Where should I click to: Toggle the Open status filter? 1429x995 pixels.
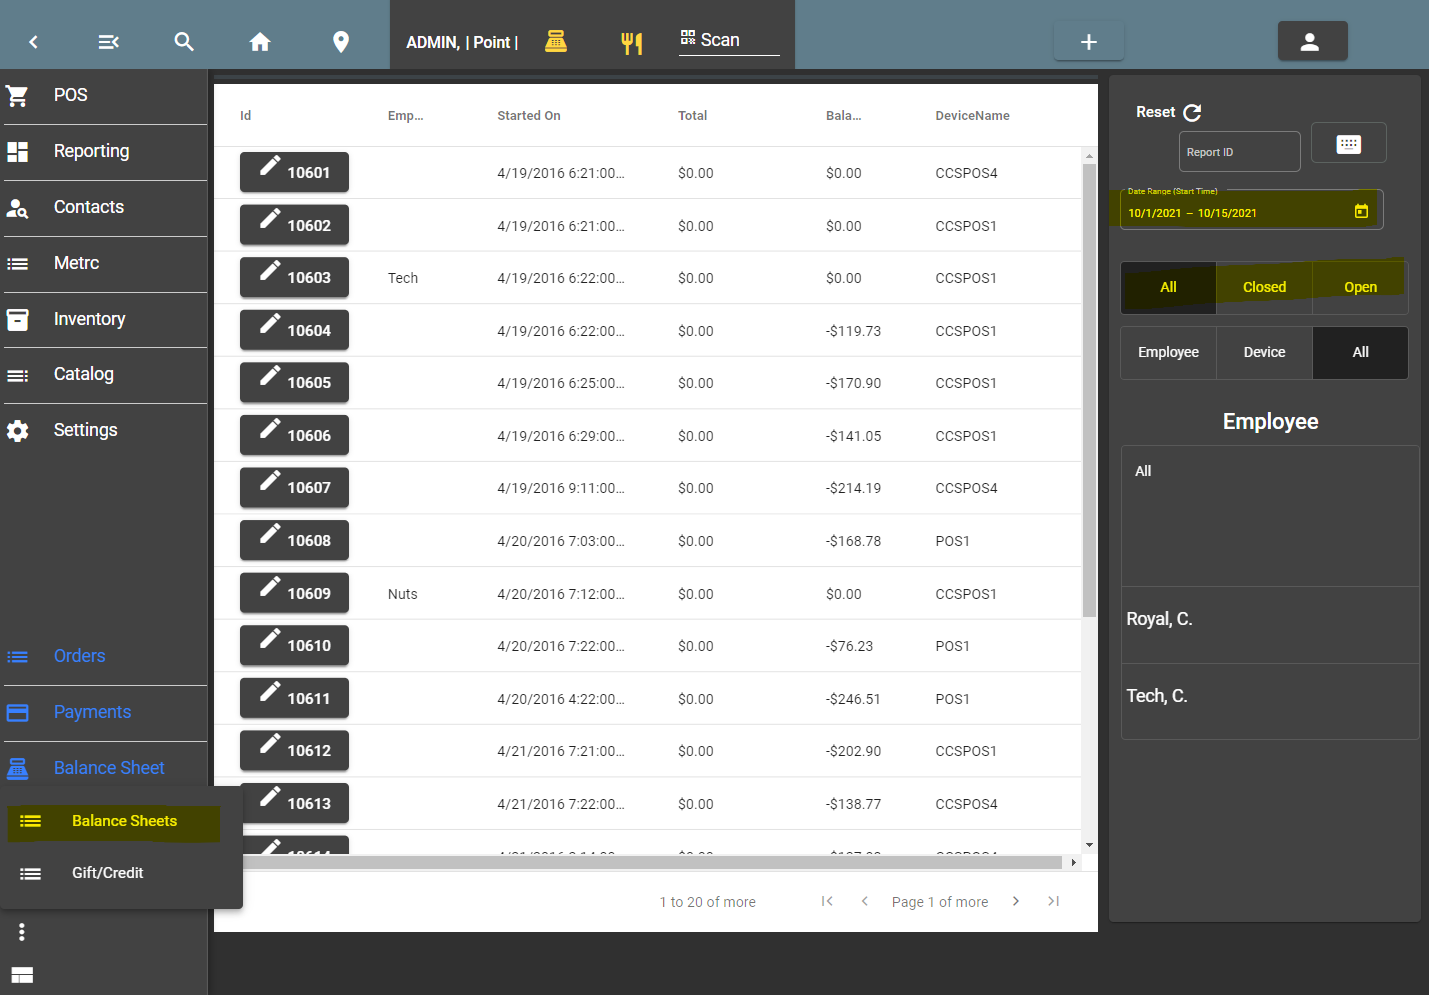(x=1360, y=287)
